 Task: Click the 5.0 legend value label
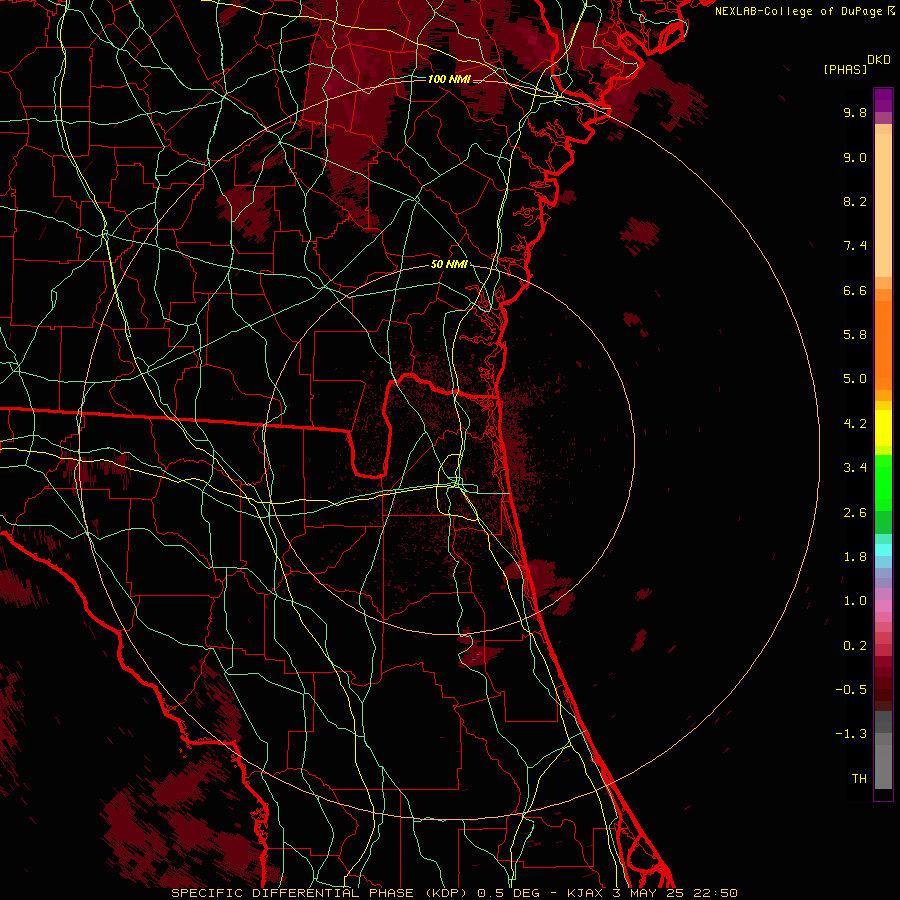click(855, 379)
